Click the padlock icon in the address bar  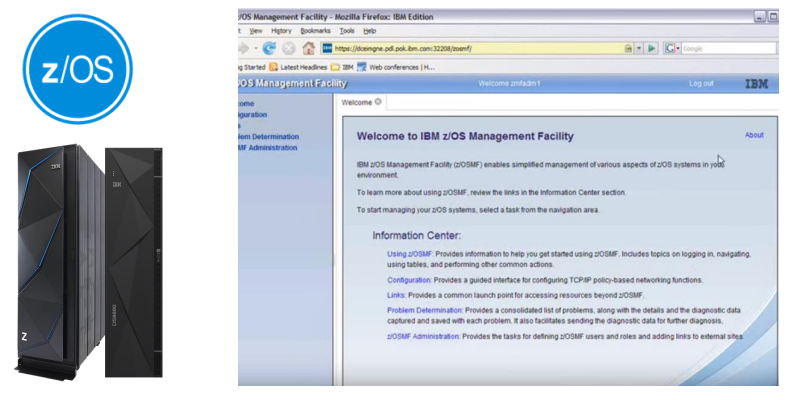coord(628,49)
